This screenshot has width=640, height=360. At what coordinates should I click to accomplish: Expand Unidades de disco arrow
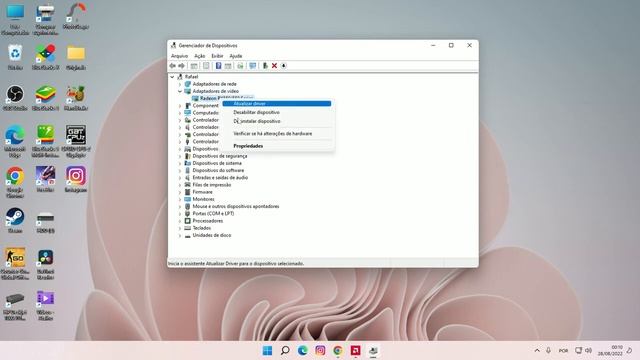[x=180, y=236]
